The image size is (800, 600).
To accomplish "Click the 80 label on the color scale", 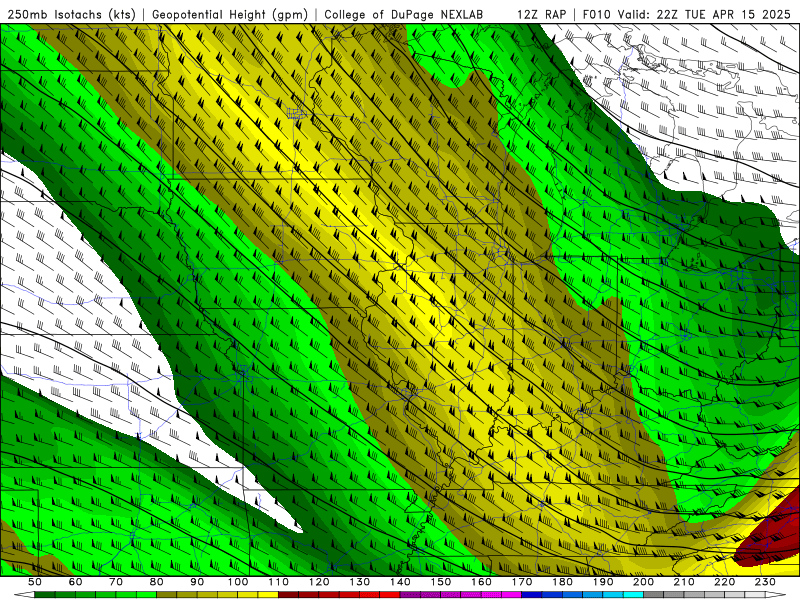I will click(x=157, y=582).
